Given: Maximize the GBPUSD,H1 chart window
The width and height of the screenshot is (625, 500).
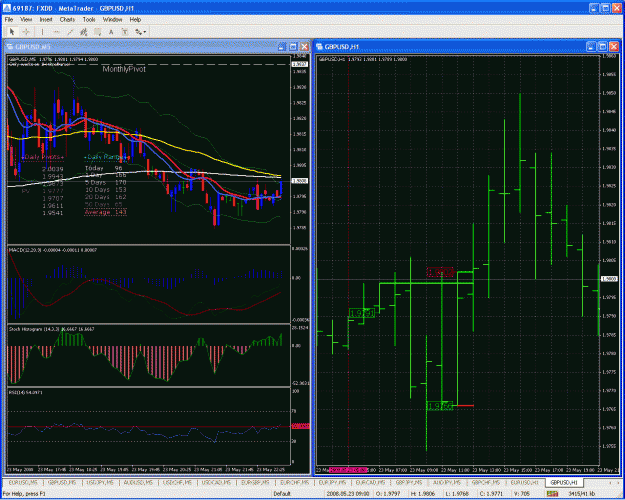Looking at the screenshot, I should tap(603, 47).
